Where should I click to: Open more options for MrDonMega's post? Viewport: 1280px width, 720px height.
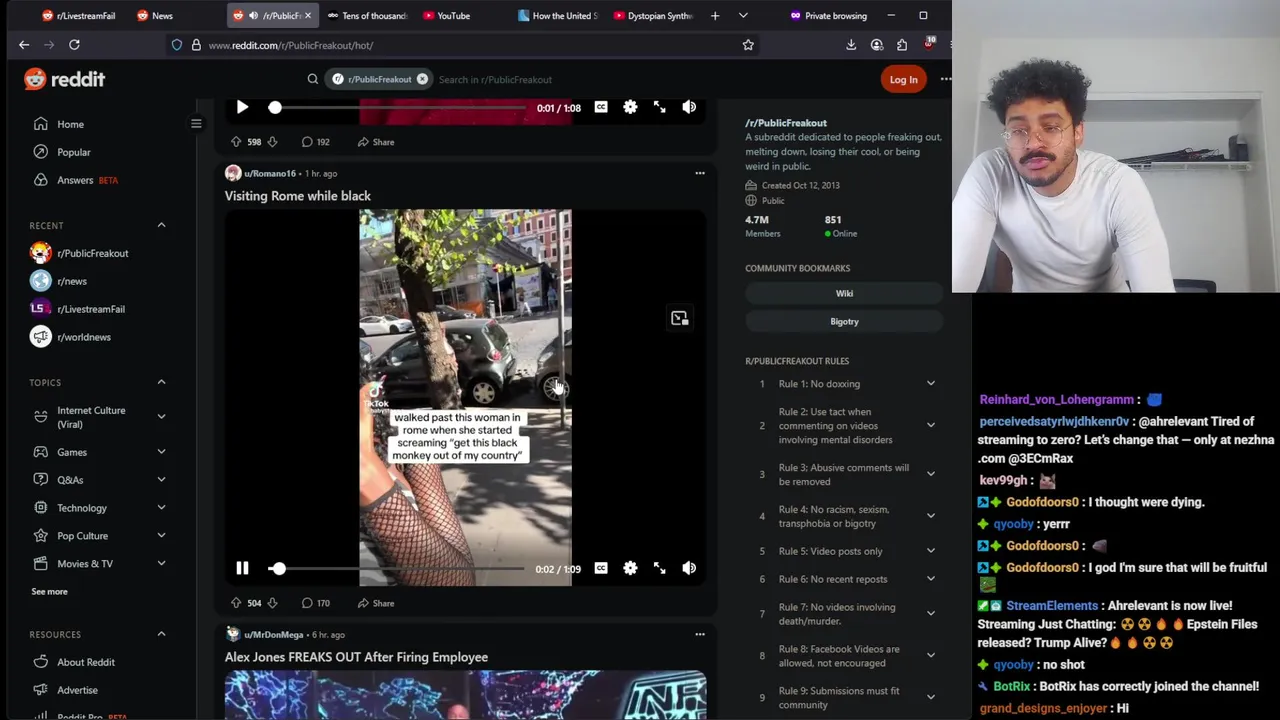(700, 634)
